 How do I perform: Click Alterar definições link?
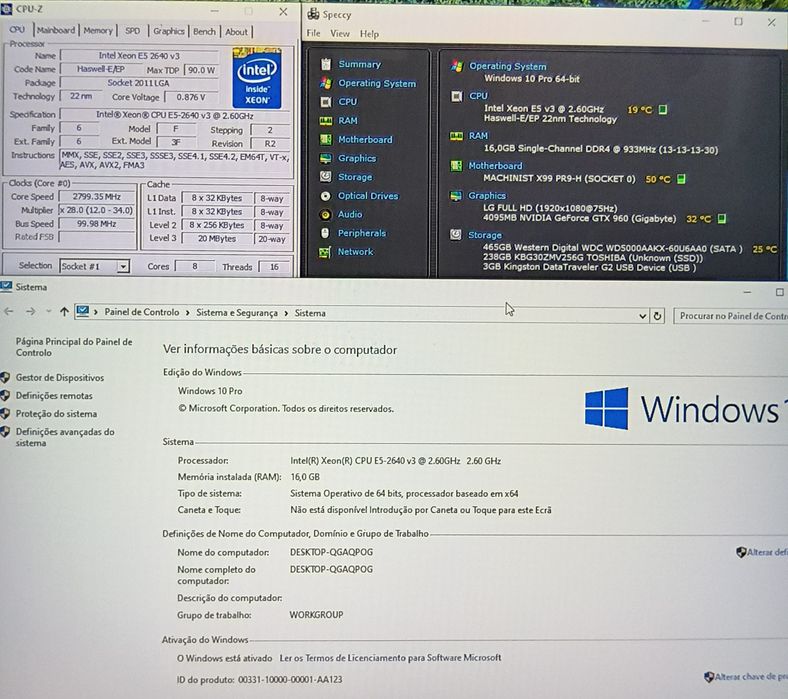tap(767, 552)
